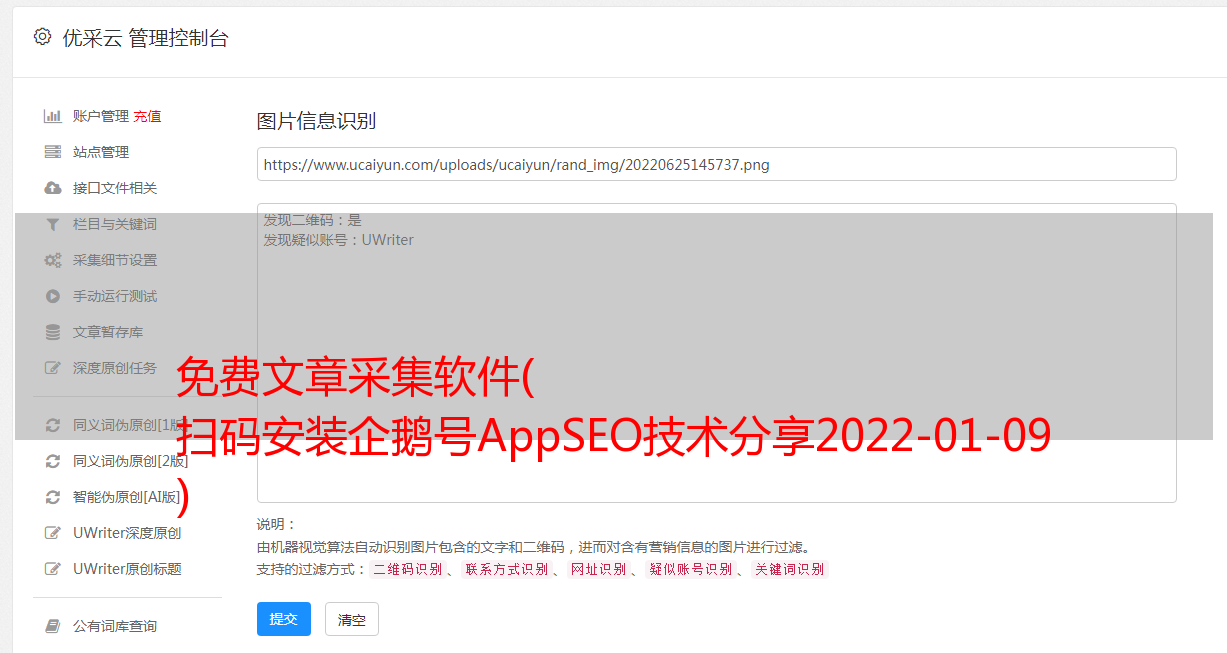Click the 关键词识别 tag
This screenshot has height=653, width=1227.
790,569
